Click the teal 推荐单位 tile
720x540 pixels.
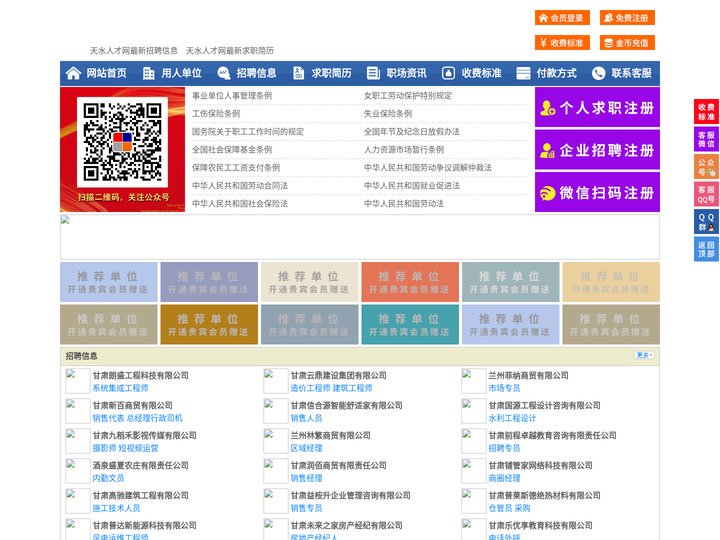(x=410, y=324)
